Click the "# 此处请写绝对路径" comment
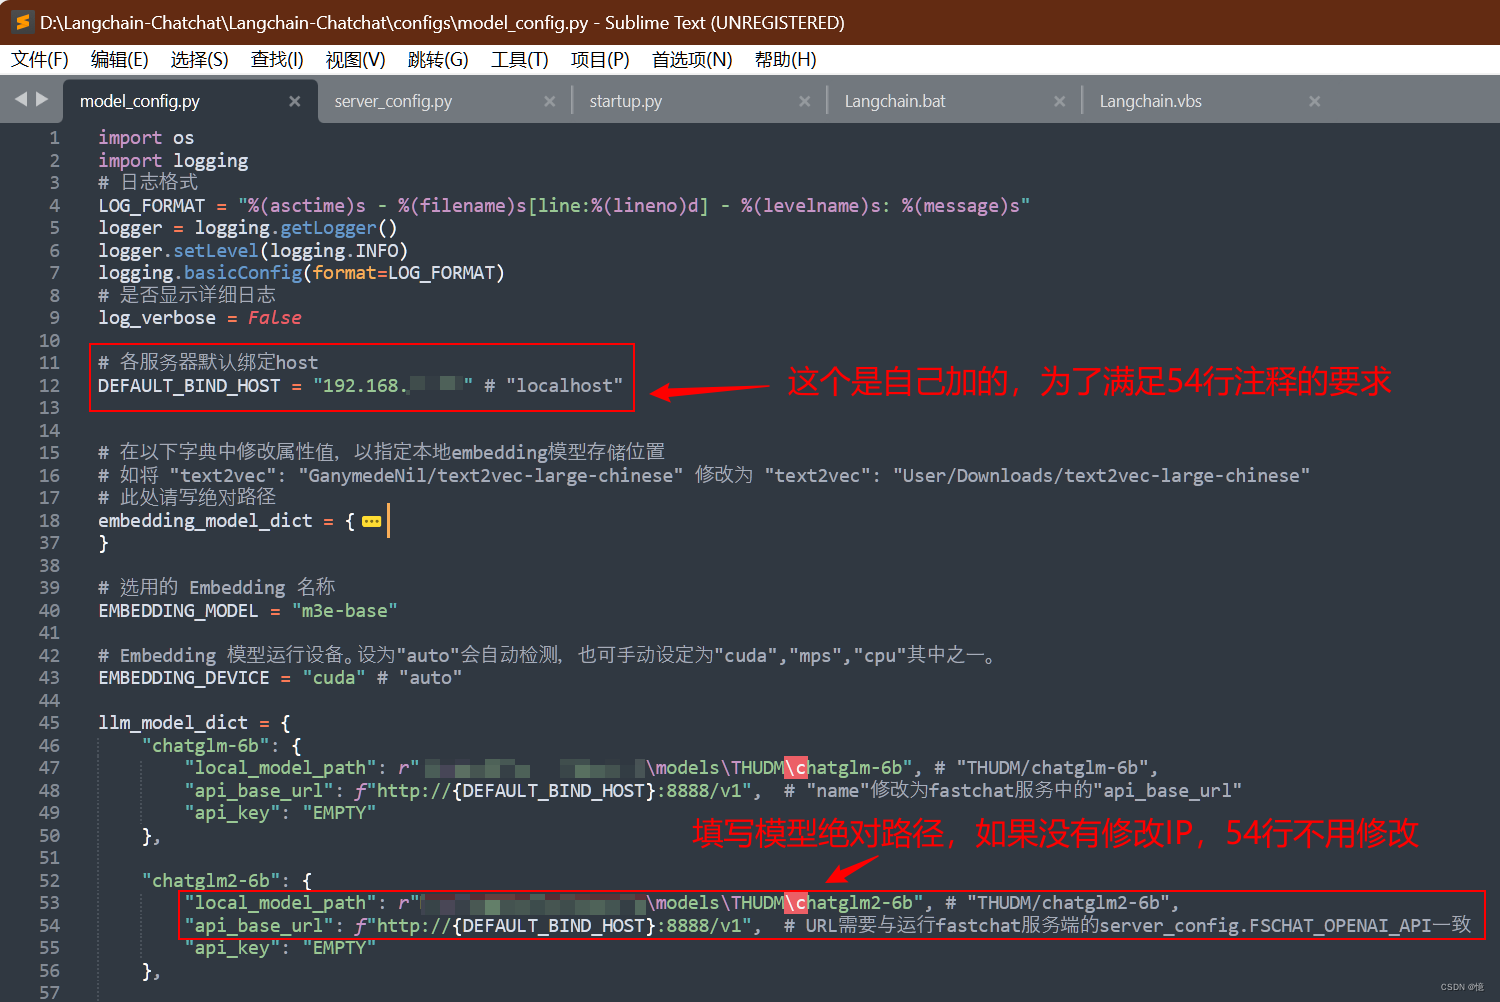This screenshot has width=1500, height=1002. (187, 498)
